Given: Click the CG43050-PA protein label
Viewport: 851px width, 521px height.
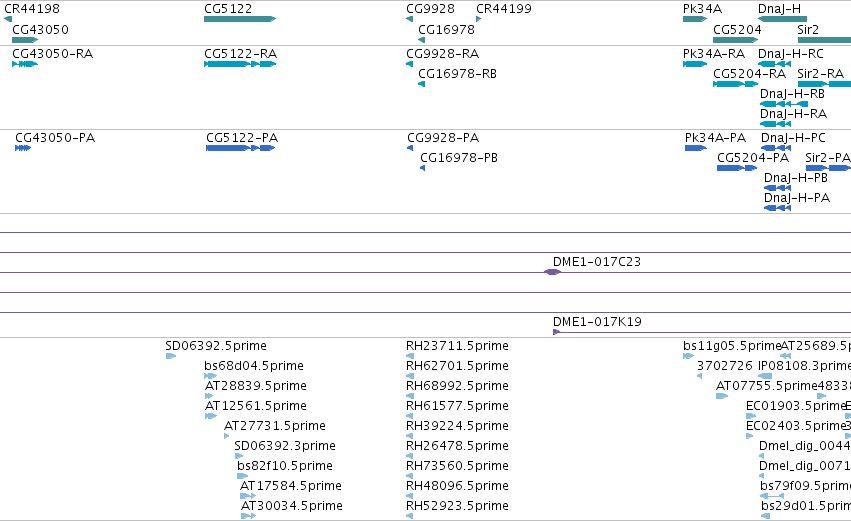Looking at the screenshot, I should click(55, 138).
